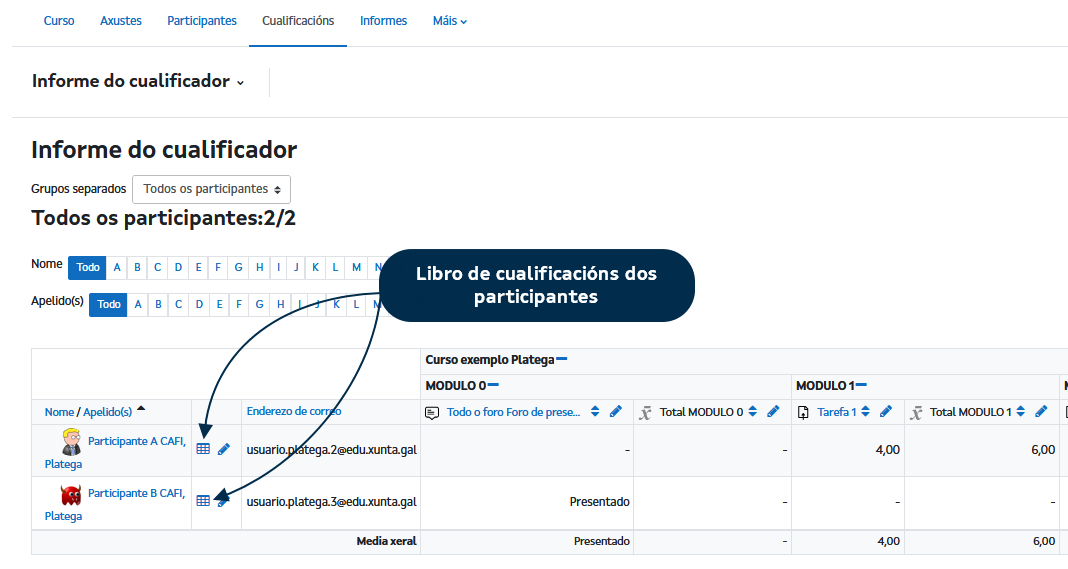This screenshot has width=1068, height=569.
Task: Click Participante B's avatar picture
Action: point(71,494)
